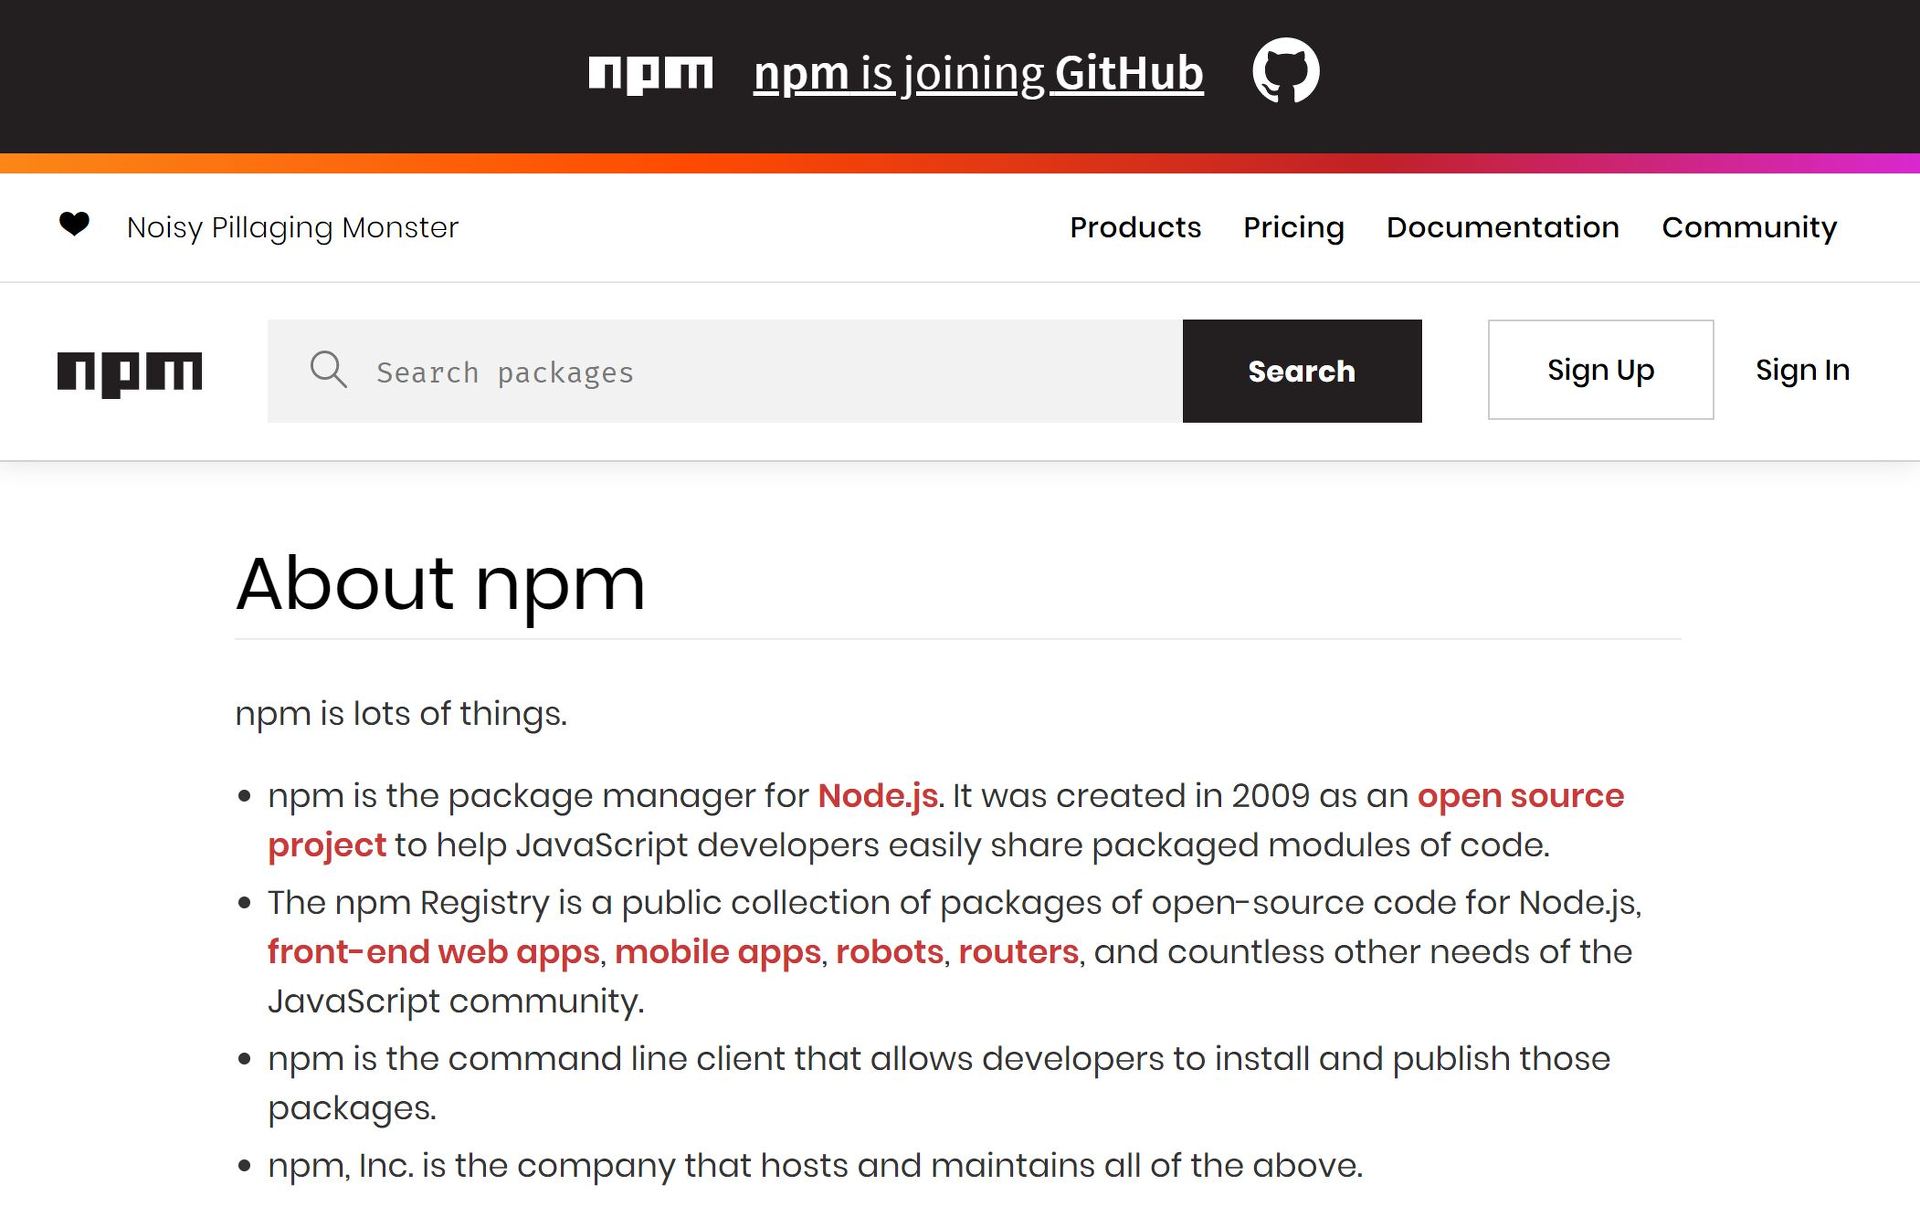Go to Documentation
Screen dimensions: 1920x1227
pyautogui.click(x=1503, y=228)
